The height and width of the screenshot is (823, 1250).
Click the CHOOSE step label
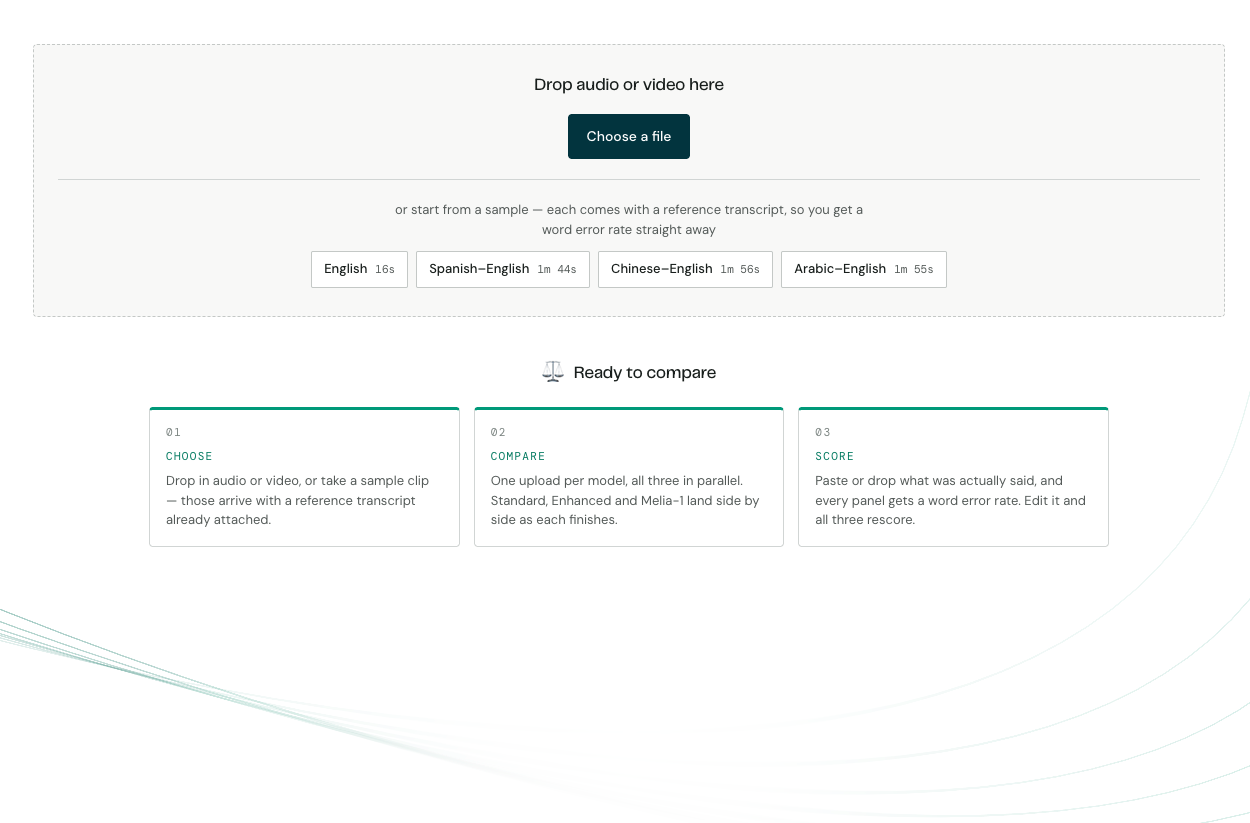tap(189, 456)
